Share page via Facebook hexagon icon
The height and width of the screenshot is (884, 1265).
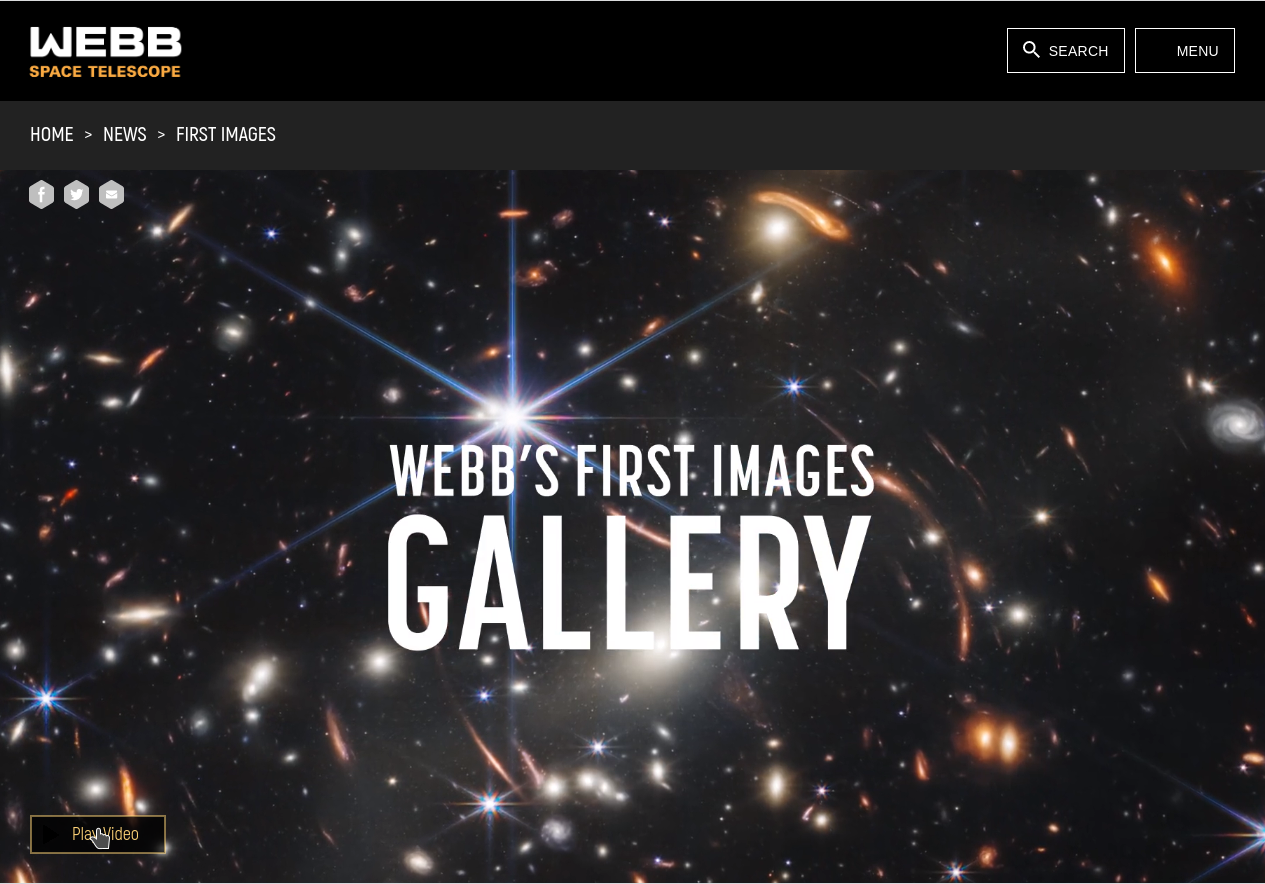click(x=41, y=194)
